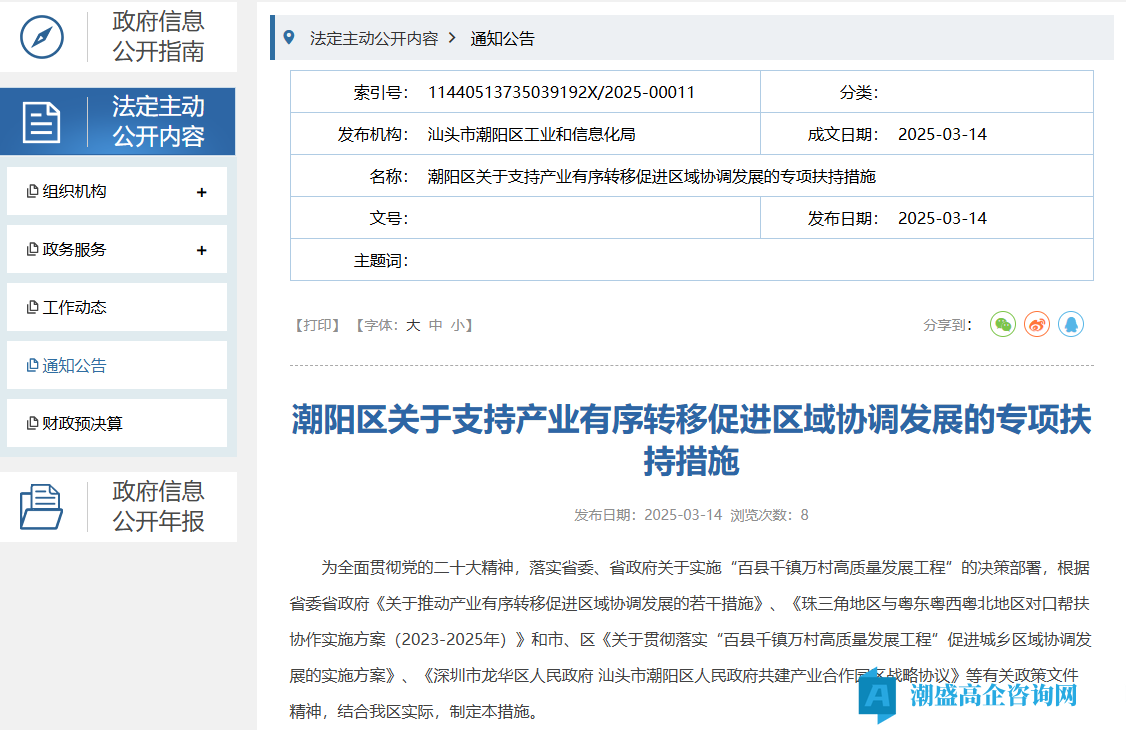Click the WeChat share icon
The width and height of the screenshot is (1126, 730).
pyautogui.click(x=1003, y=324)
